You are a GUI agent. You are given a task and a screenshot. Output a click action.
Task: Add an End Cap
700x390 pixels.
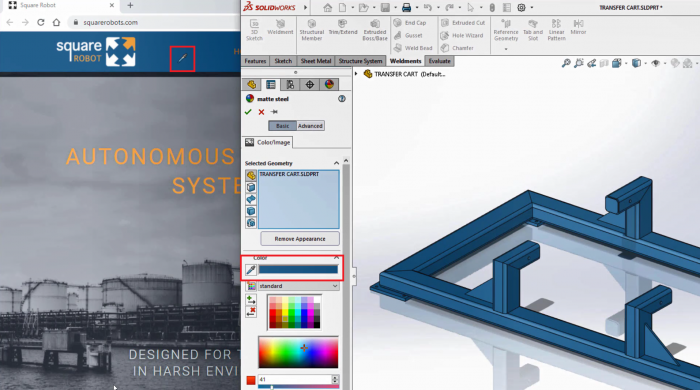(410, 23)
